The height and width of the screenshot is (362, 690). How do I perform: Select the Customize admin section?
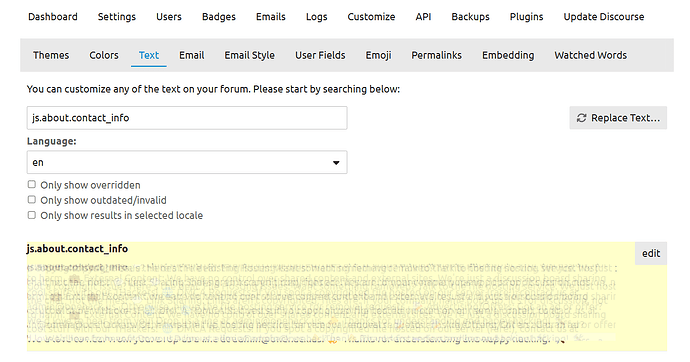(x=371, y=17)
